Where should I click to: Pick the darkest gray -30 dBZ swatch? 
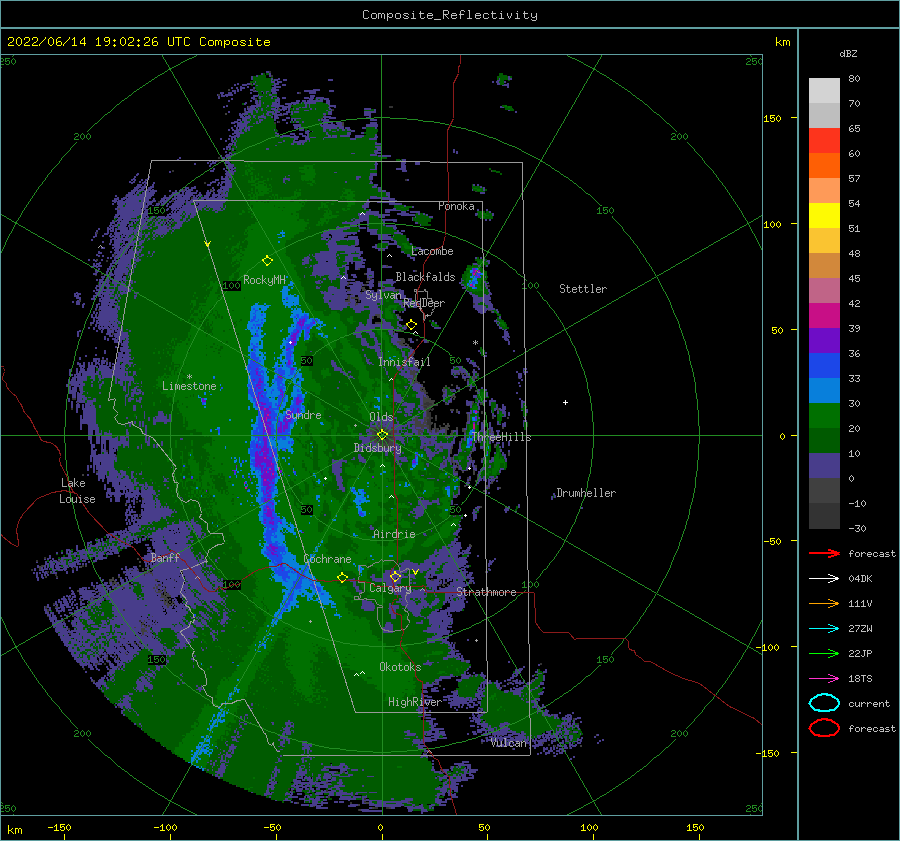tap(824, 516)
